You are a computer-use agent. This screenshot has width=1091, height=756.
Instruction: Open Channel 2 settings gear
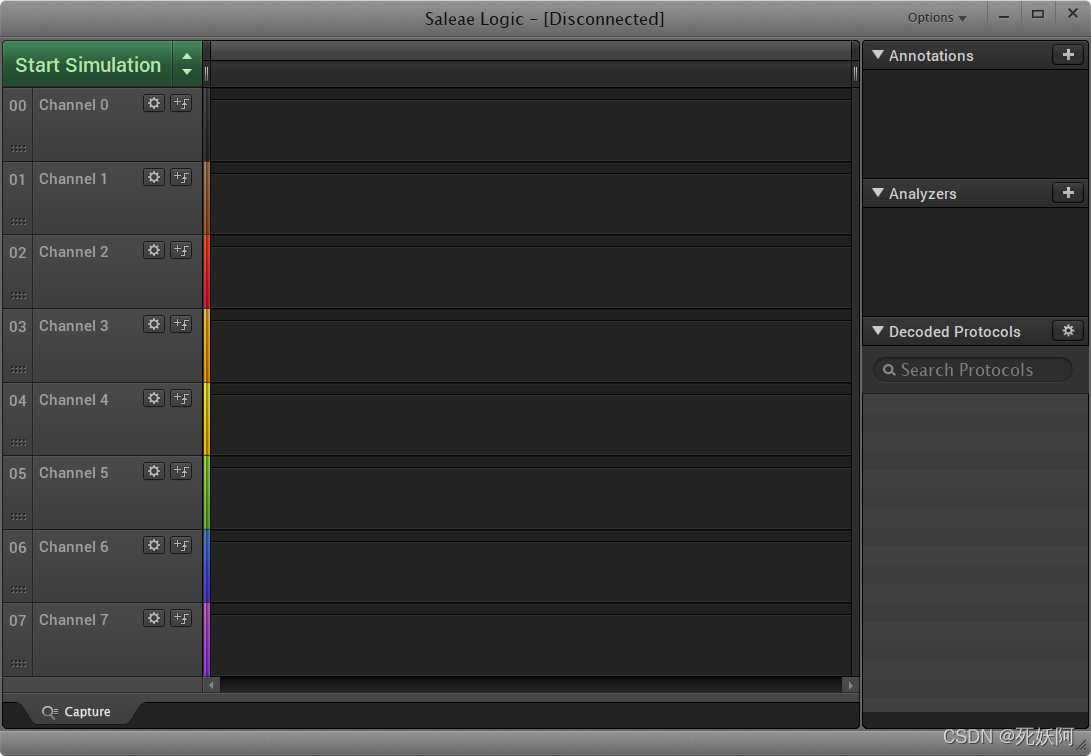153,250
